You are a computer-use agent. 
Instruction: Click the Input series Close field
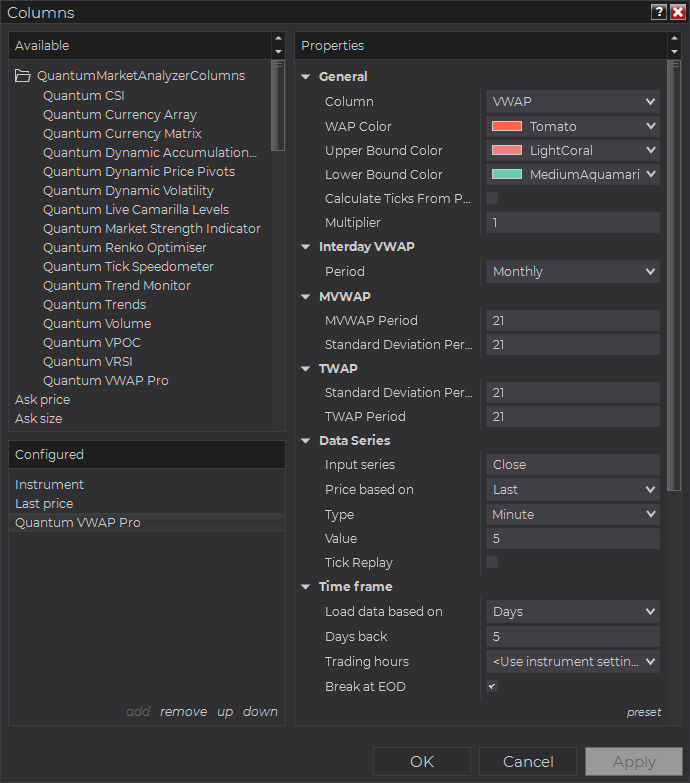[x=573, y=464]
